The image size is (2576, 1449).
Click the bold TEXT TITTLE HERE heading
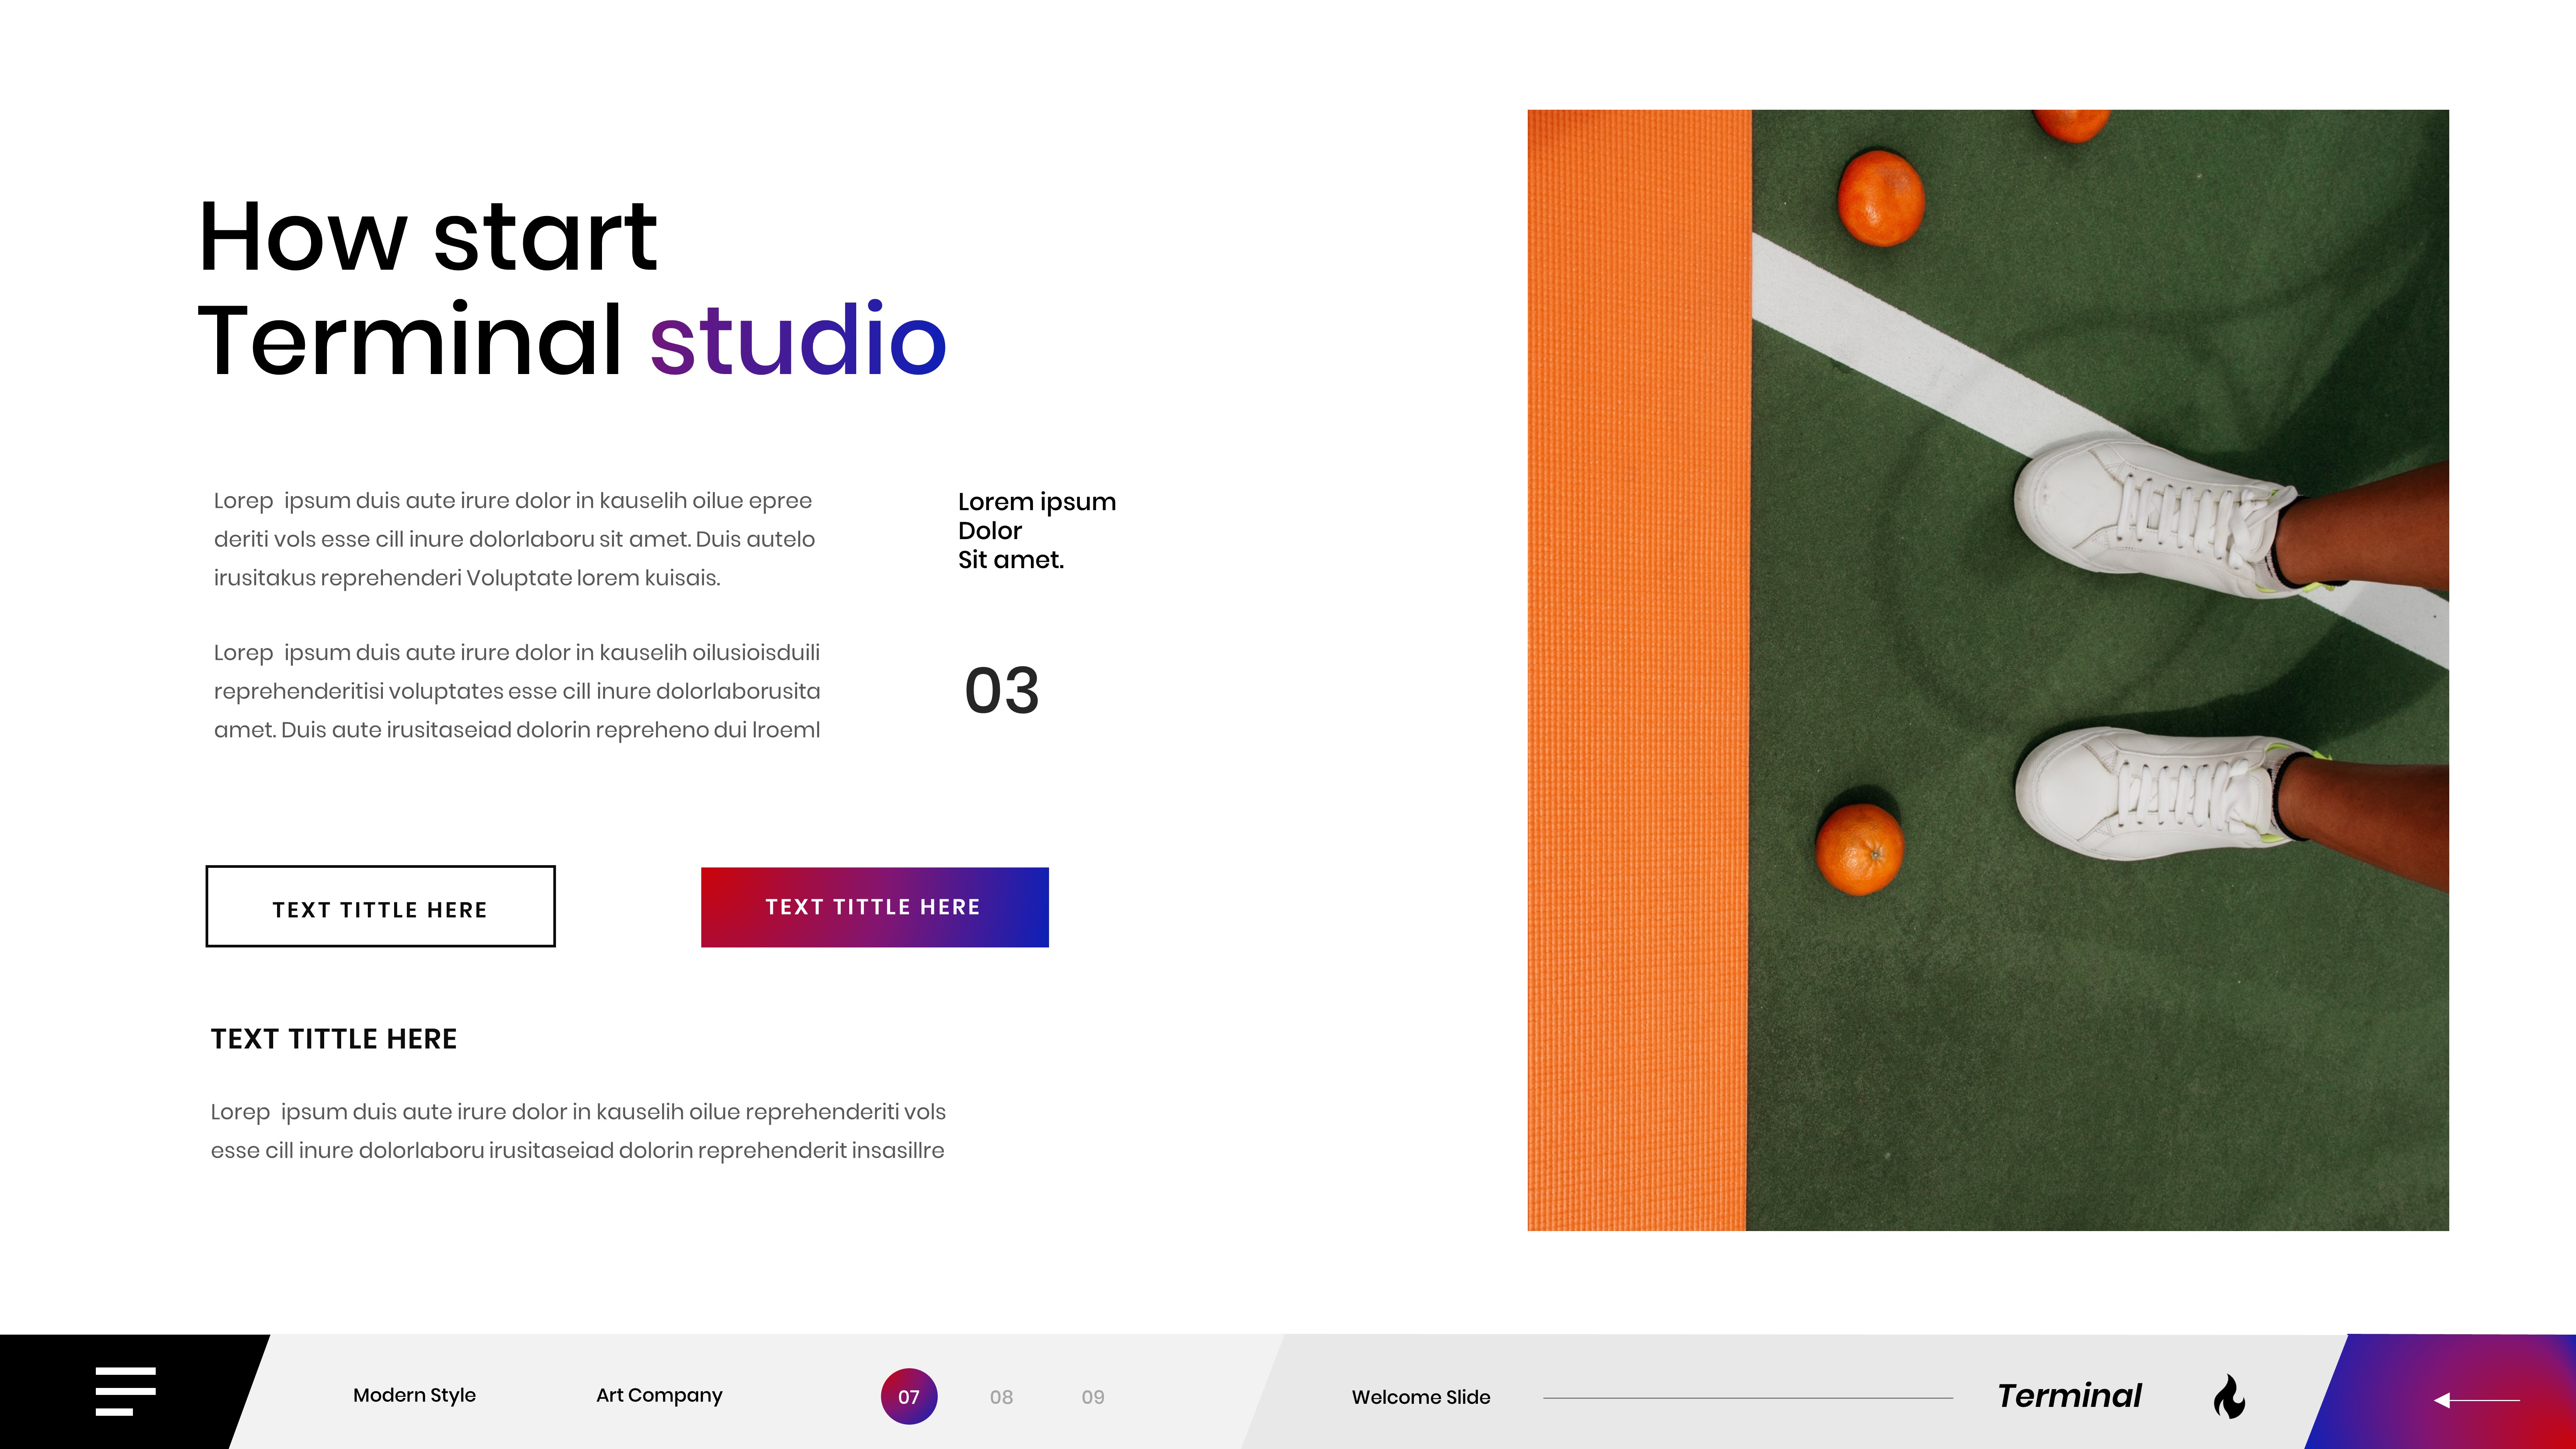point(334,1039)
